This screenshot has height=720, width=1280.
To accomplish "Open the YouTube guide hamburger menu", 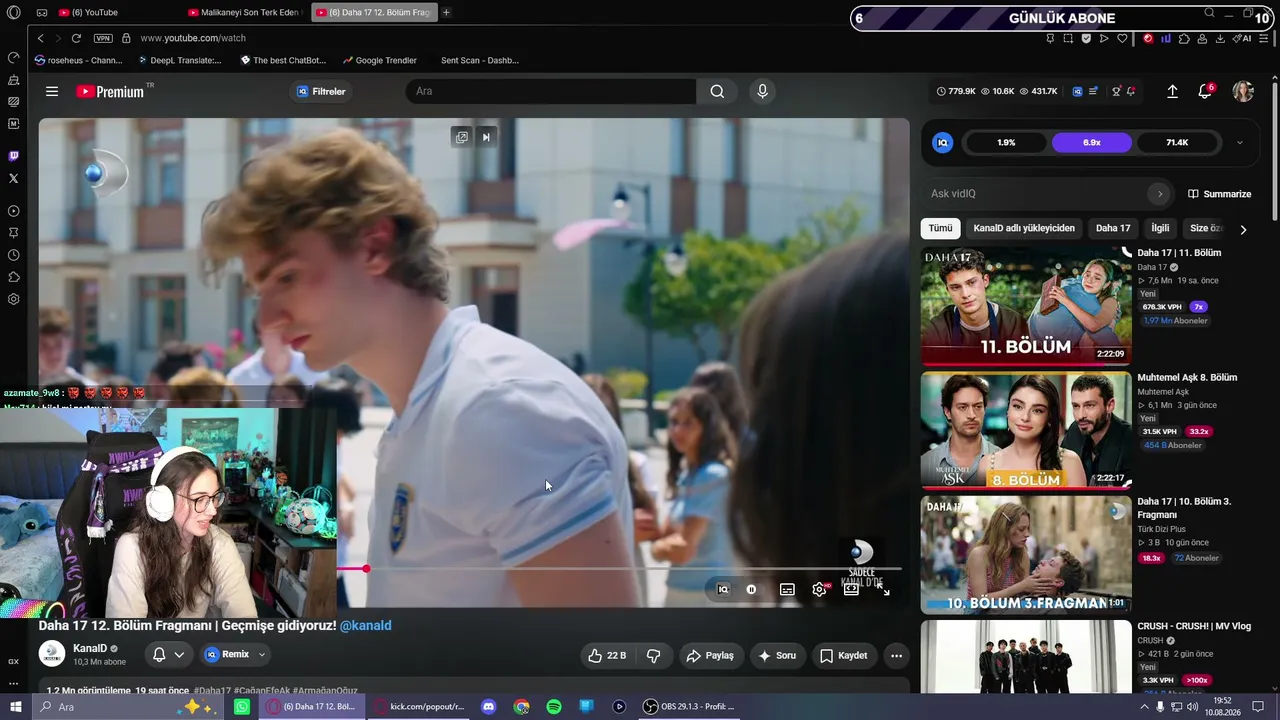I will (52, 91).
